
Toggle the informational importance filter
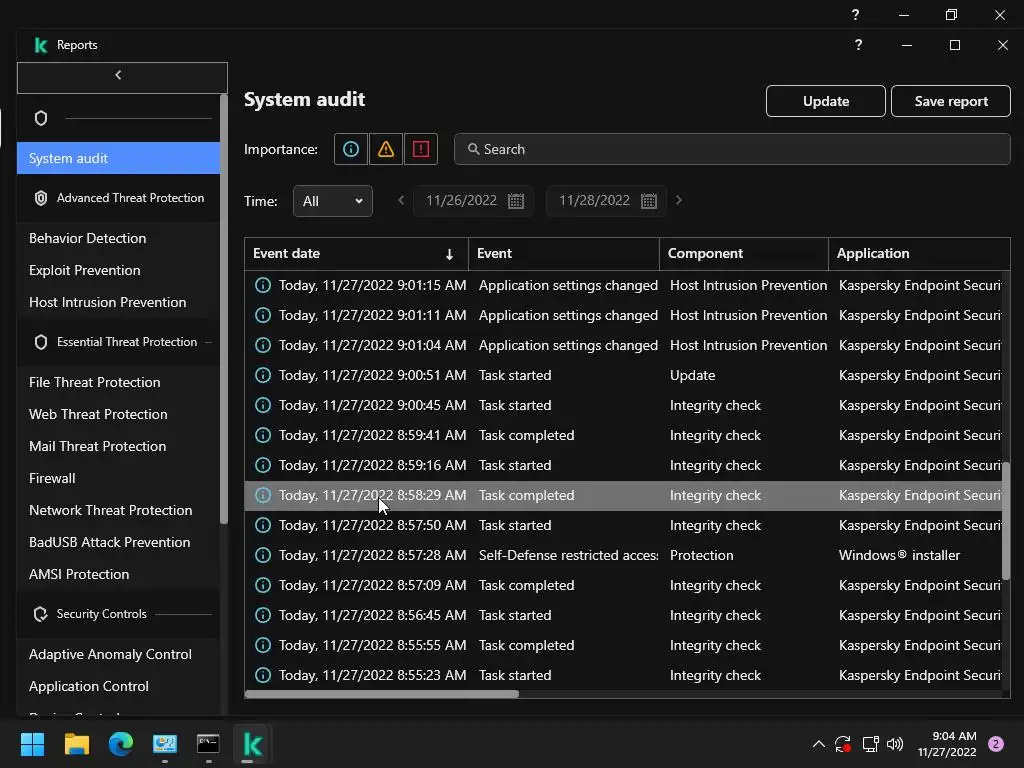351,150
